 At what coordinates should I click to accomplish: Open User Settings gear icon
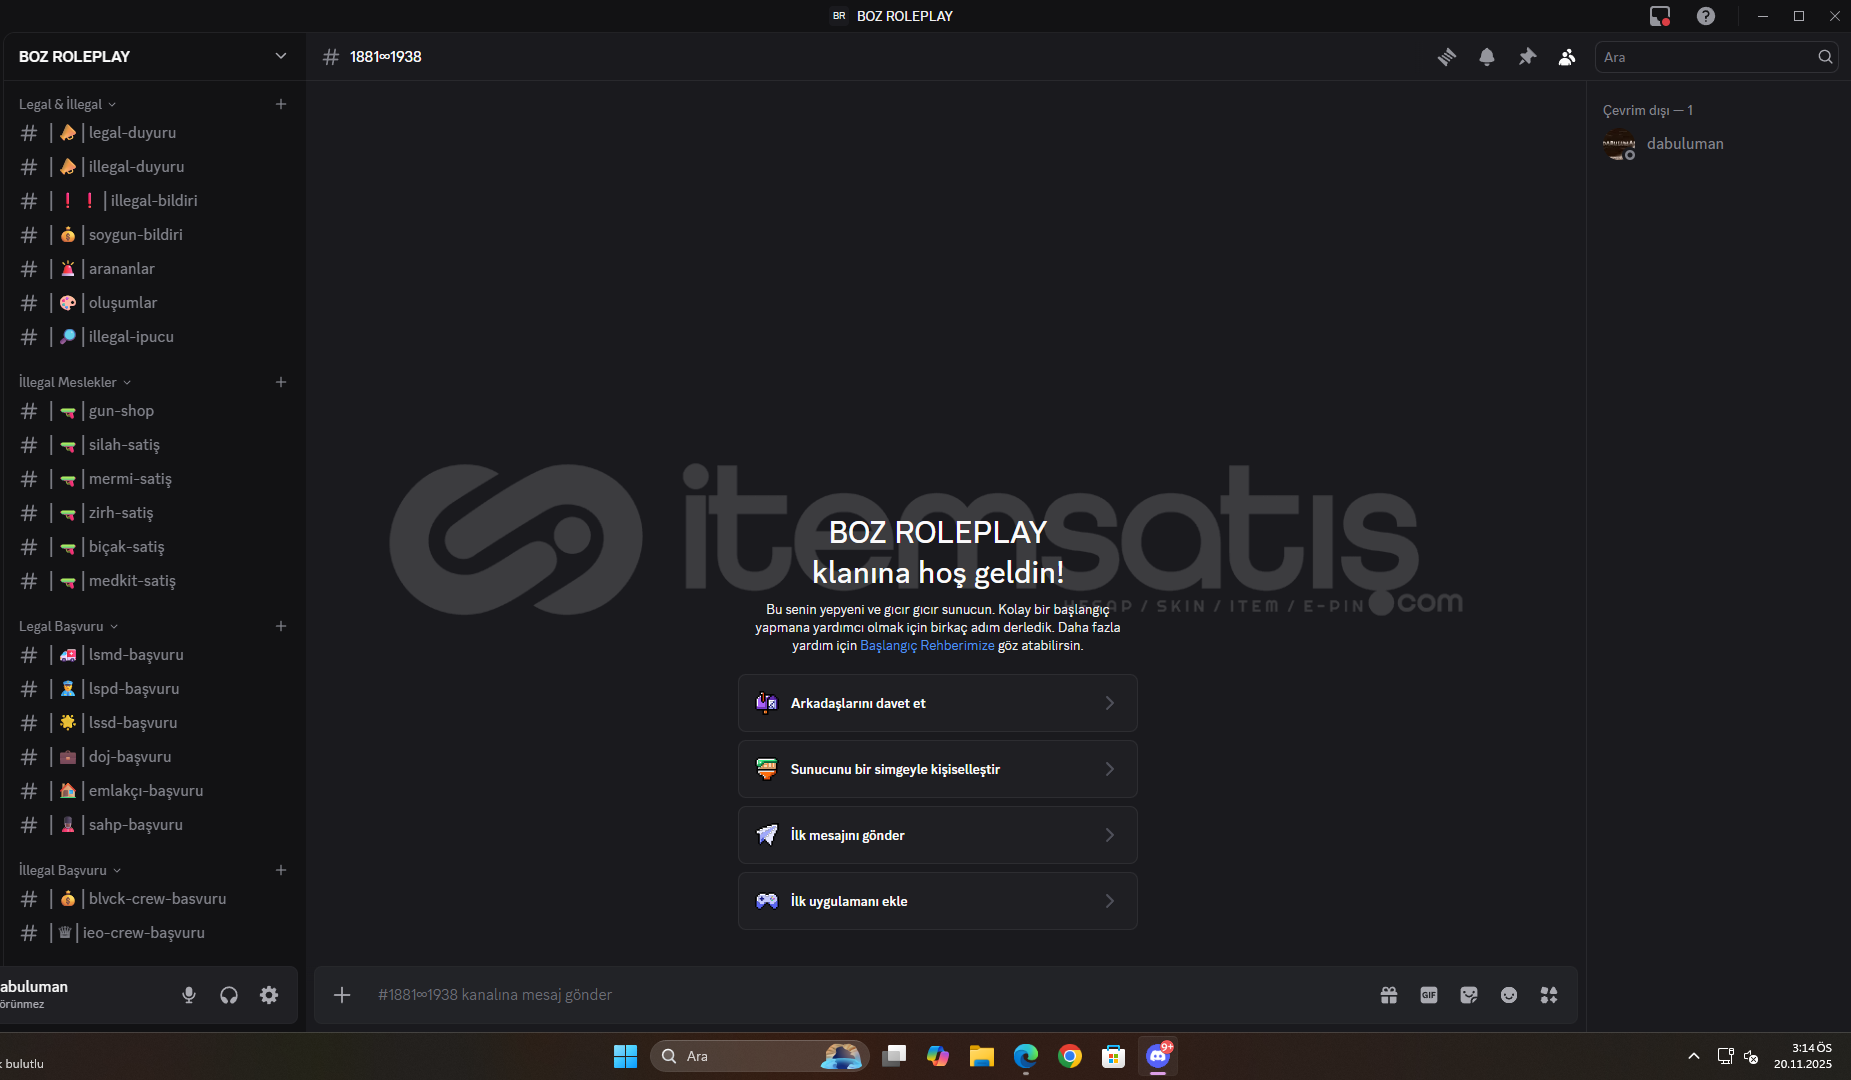tap(269, 995)
